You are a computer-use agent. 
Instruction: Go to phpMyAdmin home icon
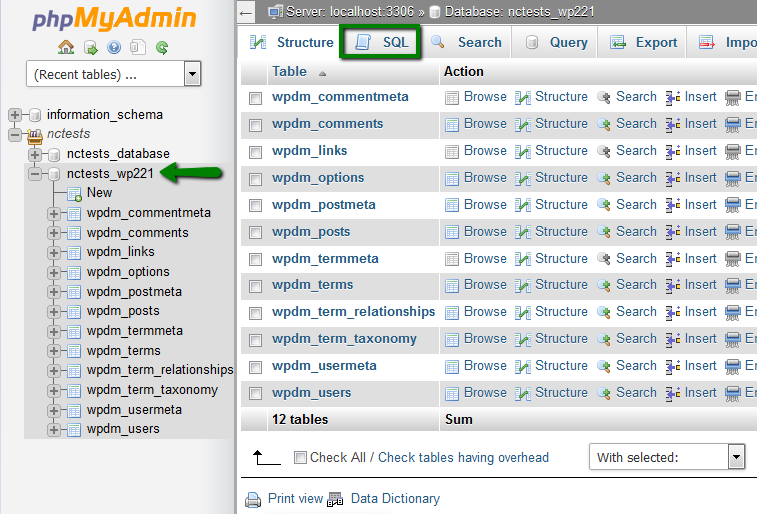[x=66, y=47]
